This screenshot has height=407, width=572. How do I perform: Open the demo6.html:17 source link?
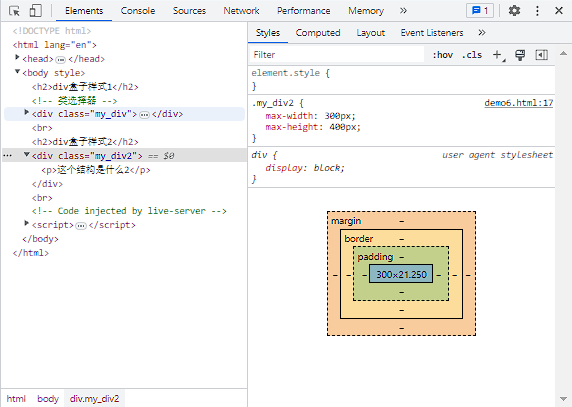(x=518, y=103)
